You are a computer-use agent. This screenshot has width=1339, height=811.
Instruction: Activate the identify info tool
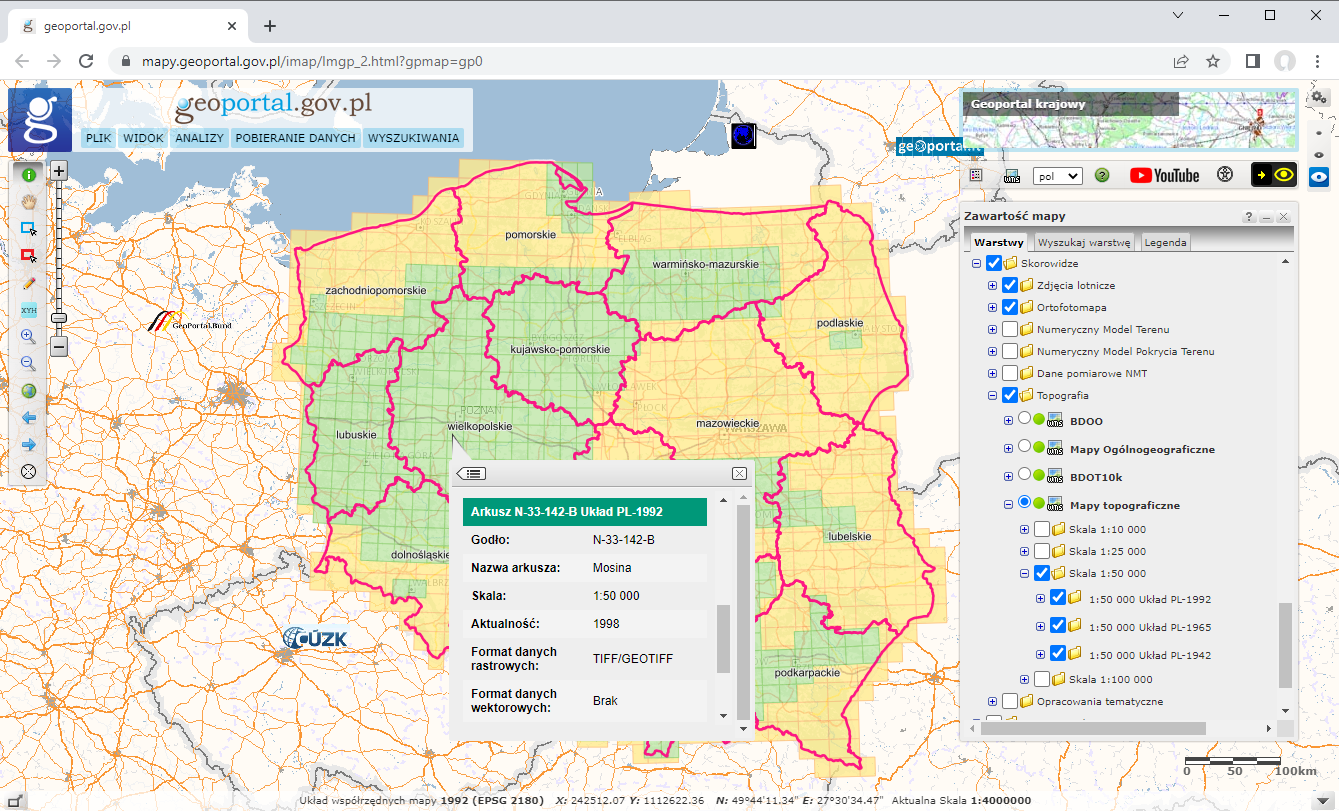29,174
